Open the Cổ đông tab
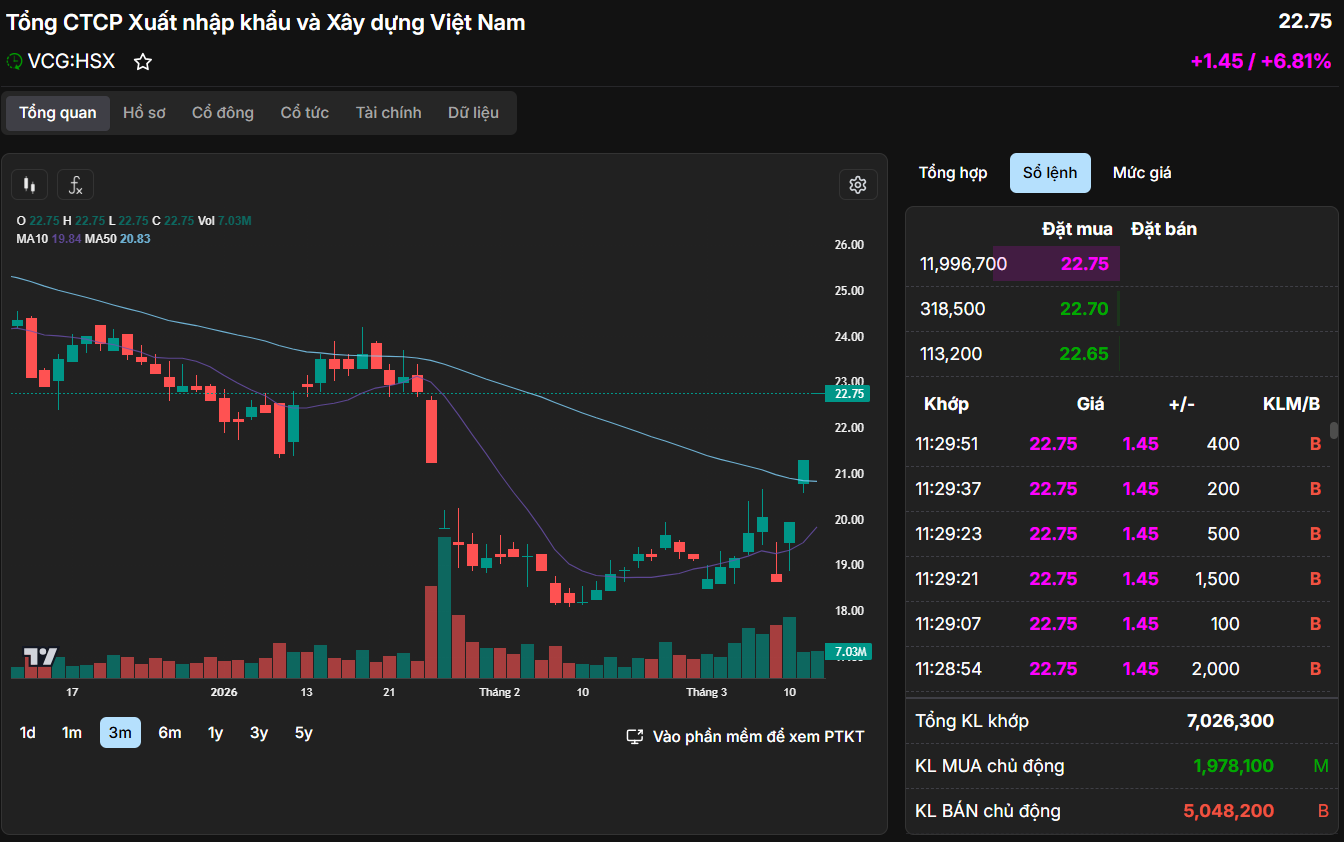The height and width of the screenshot is (842, 1344). click(223, 113)
